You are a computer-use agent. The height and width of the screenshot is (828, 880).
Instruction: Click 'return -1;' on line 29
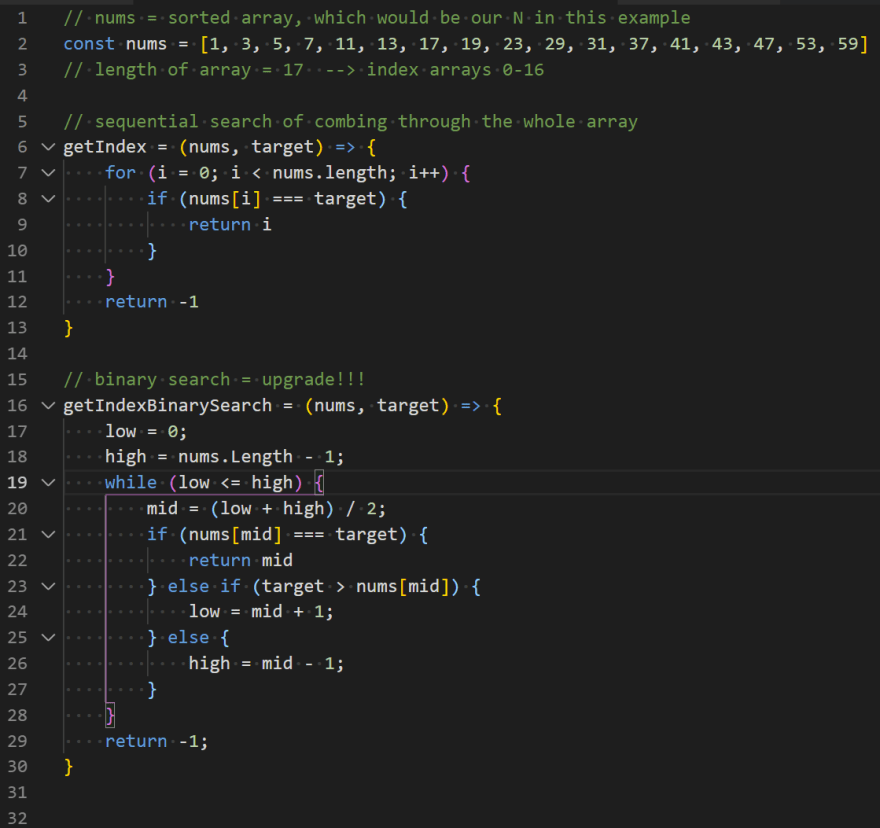pos(157,741)
